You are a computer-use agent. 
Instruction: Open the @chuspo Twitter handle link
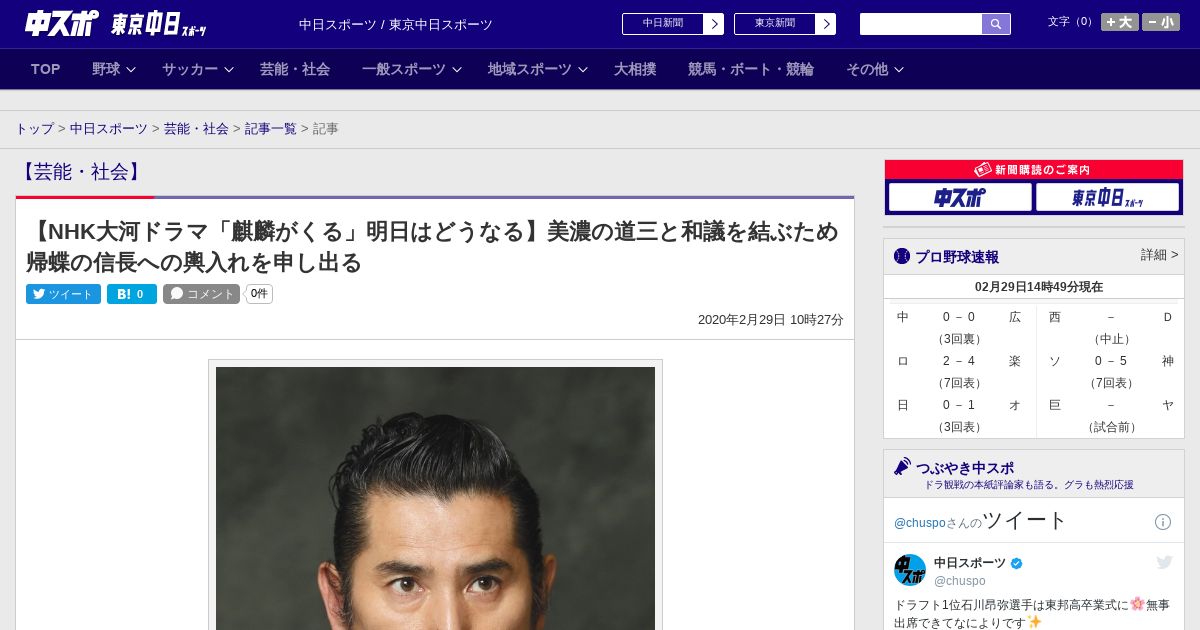coord(919,523)
